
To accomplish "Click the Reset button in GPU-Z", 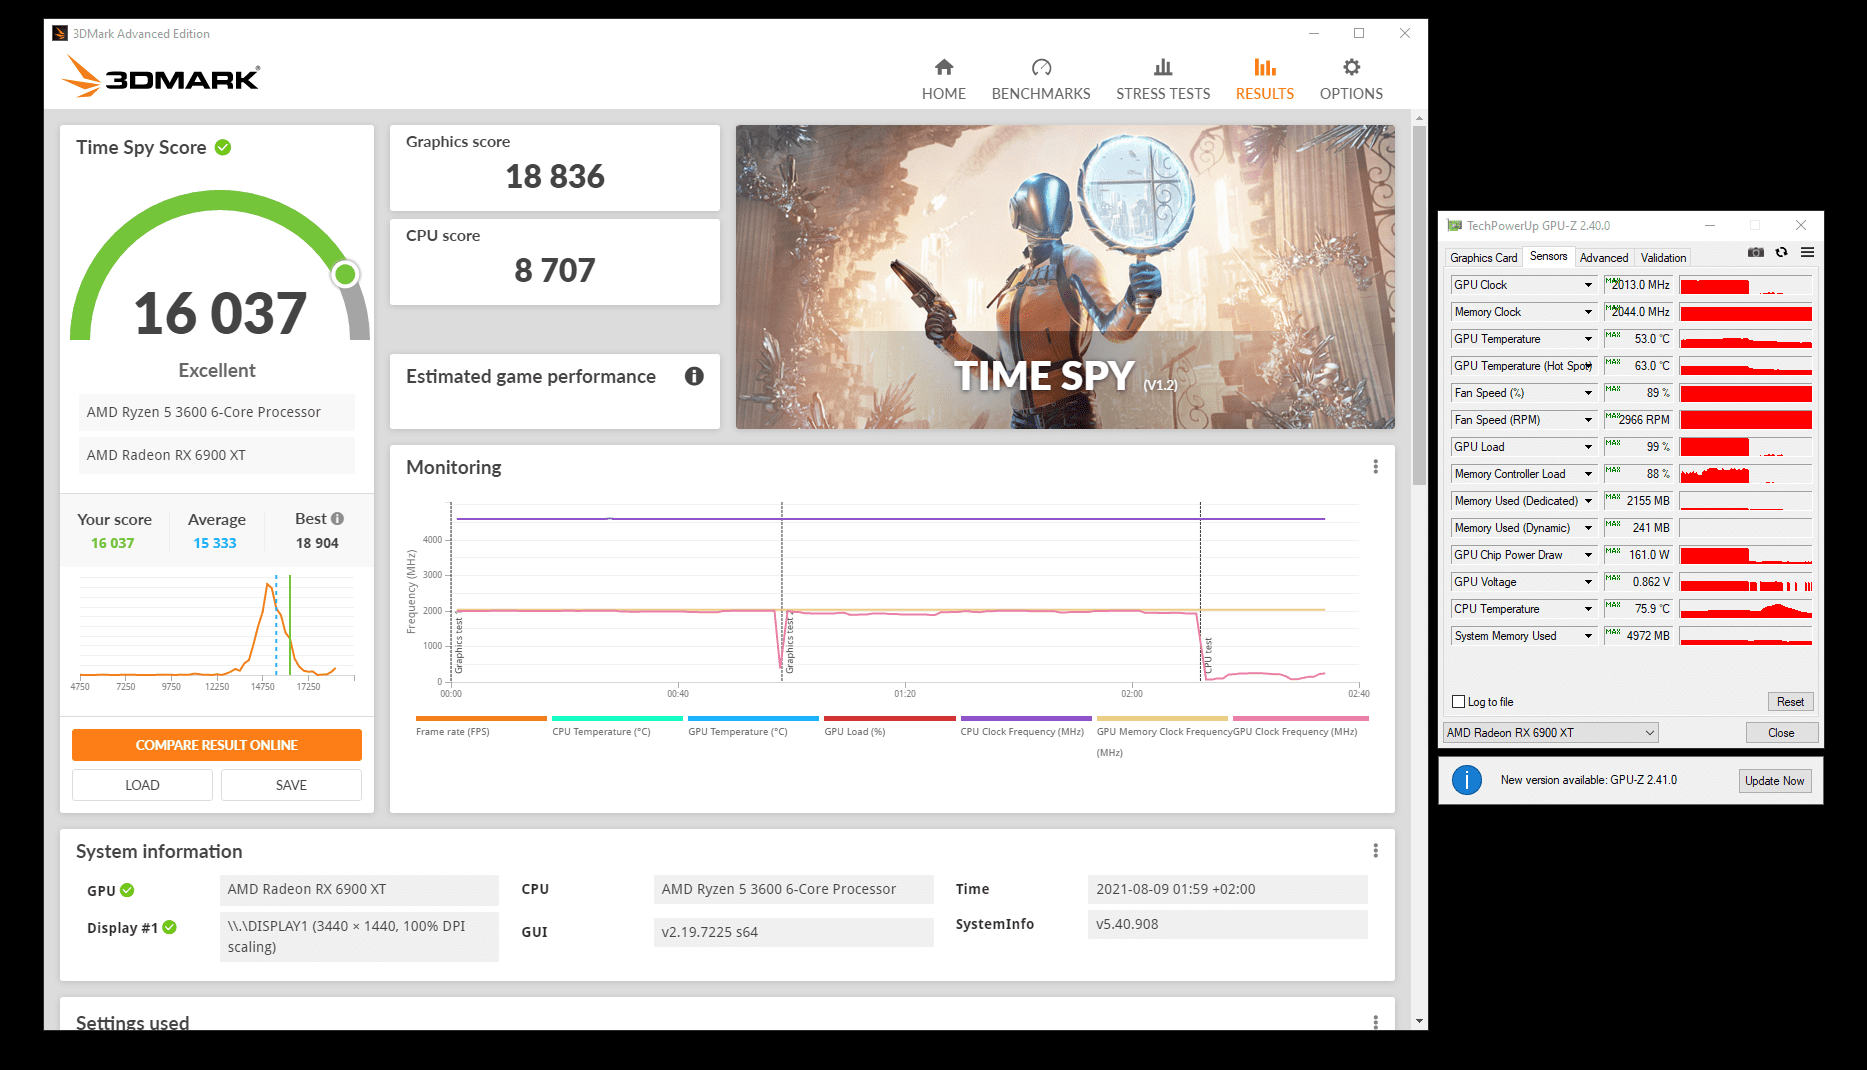I will (x=1790, y=702).
